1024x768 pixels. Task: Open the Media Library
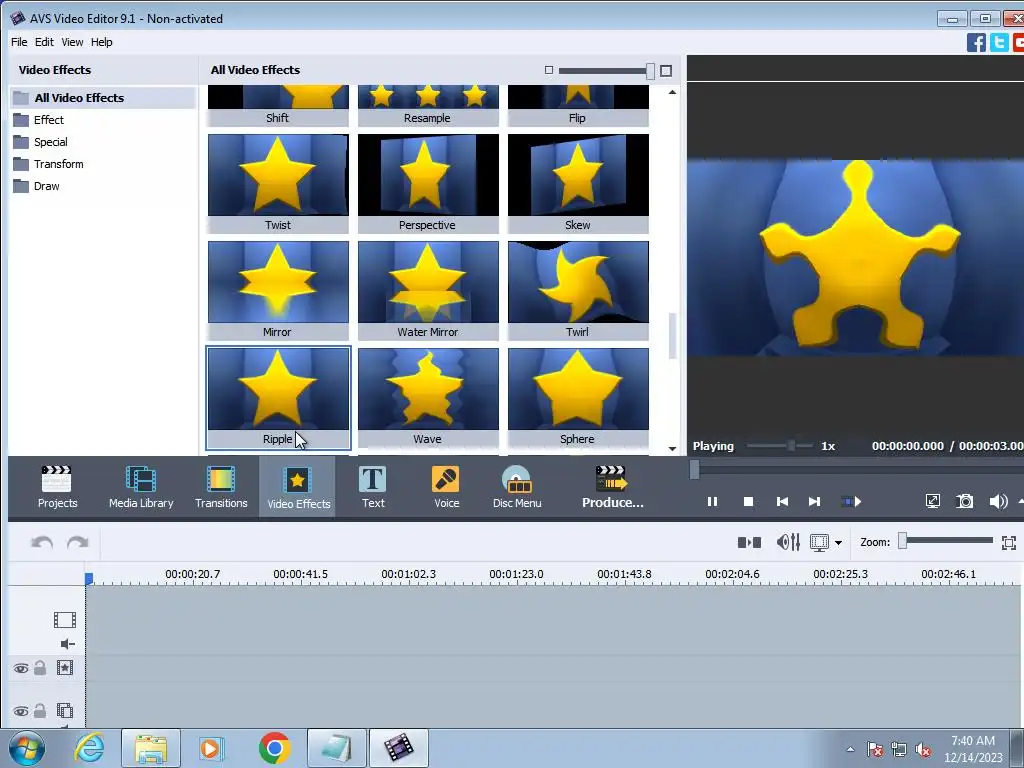[140, 487]
